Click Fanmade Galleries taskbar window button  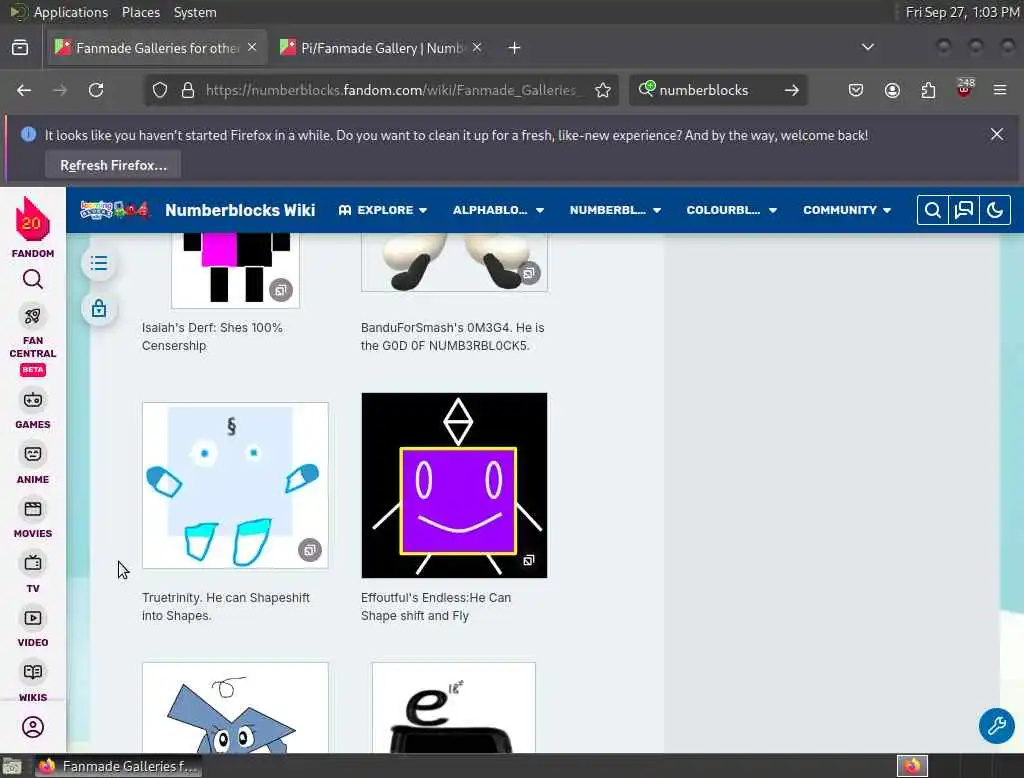point(120,766)
